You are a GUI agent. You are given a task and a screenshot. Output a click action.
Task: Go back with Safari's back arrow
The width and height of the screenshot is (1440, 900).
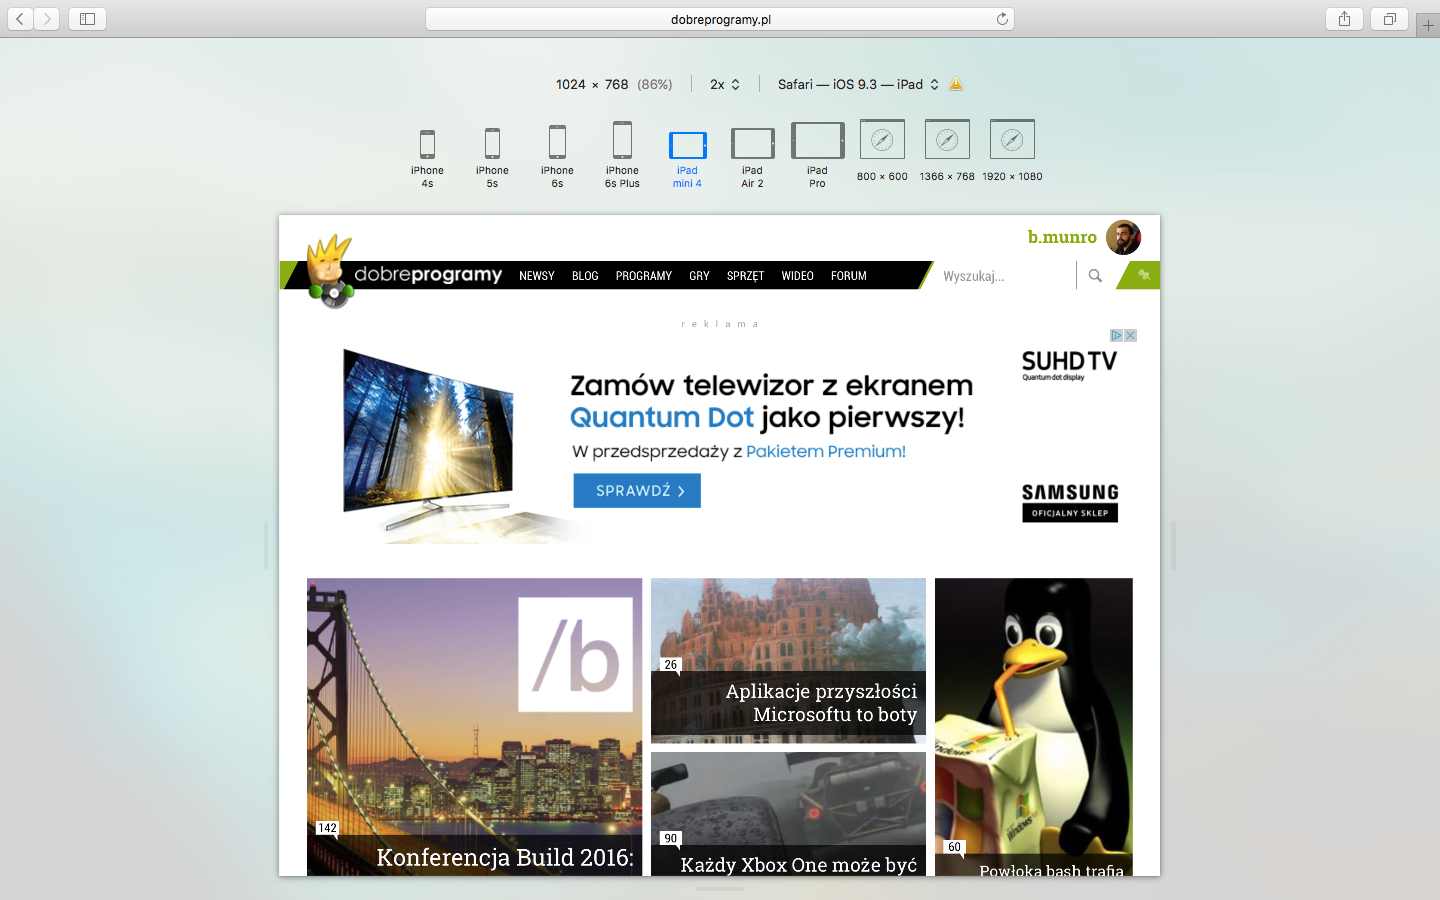20,19
